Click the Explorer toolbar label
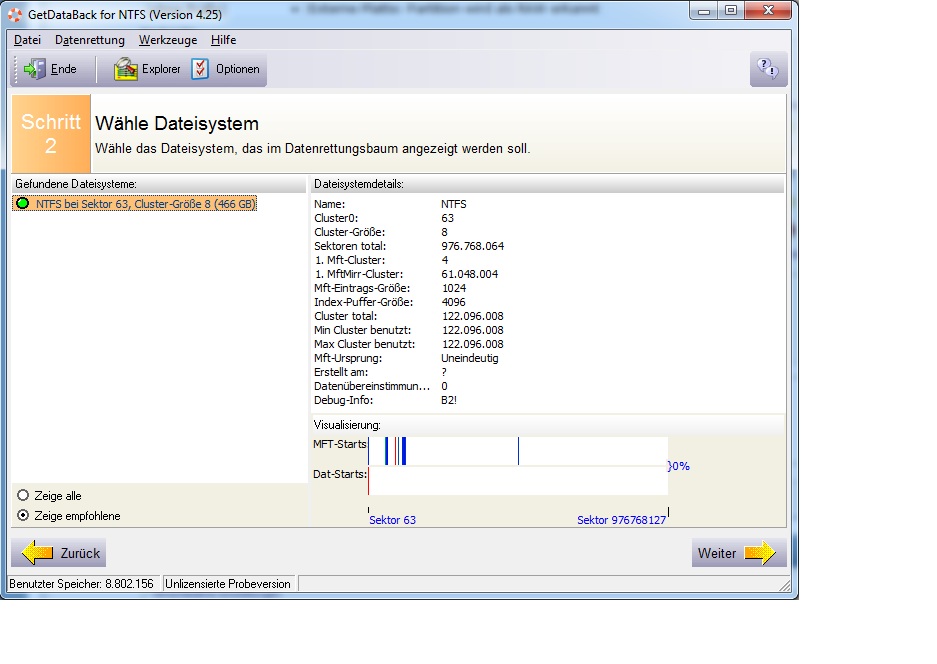 [161, 69]
